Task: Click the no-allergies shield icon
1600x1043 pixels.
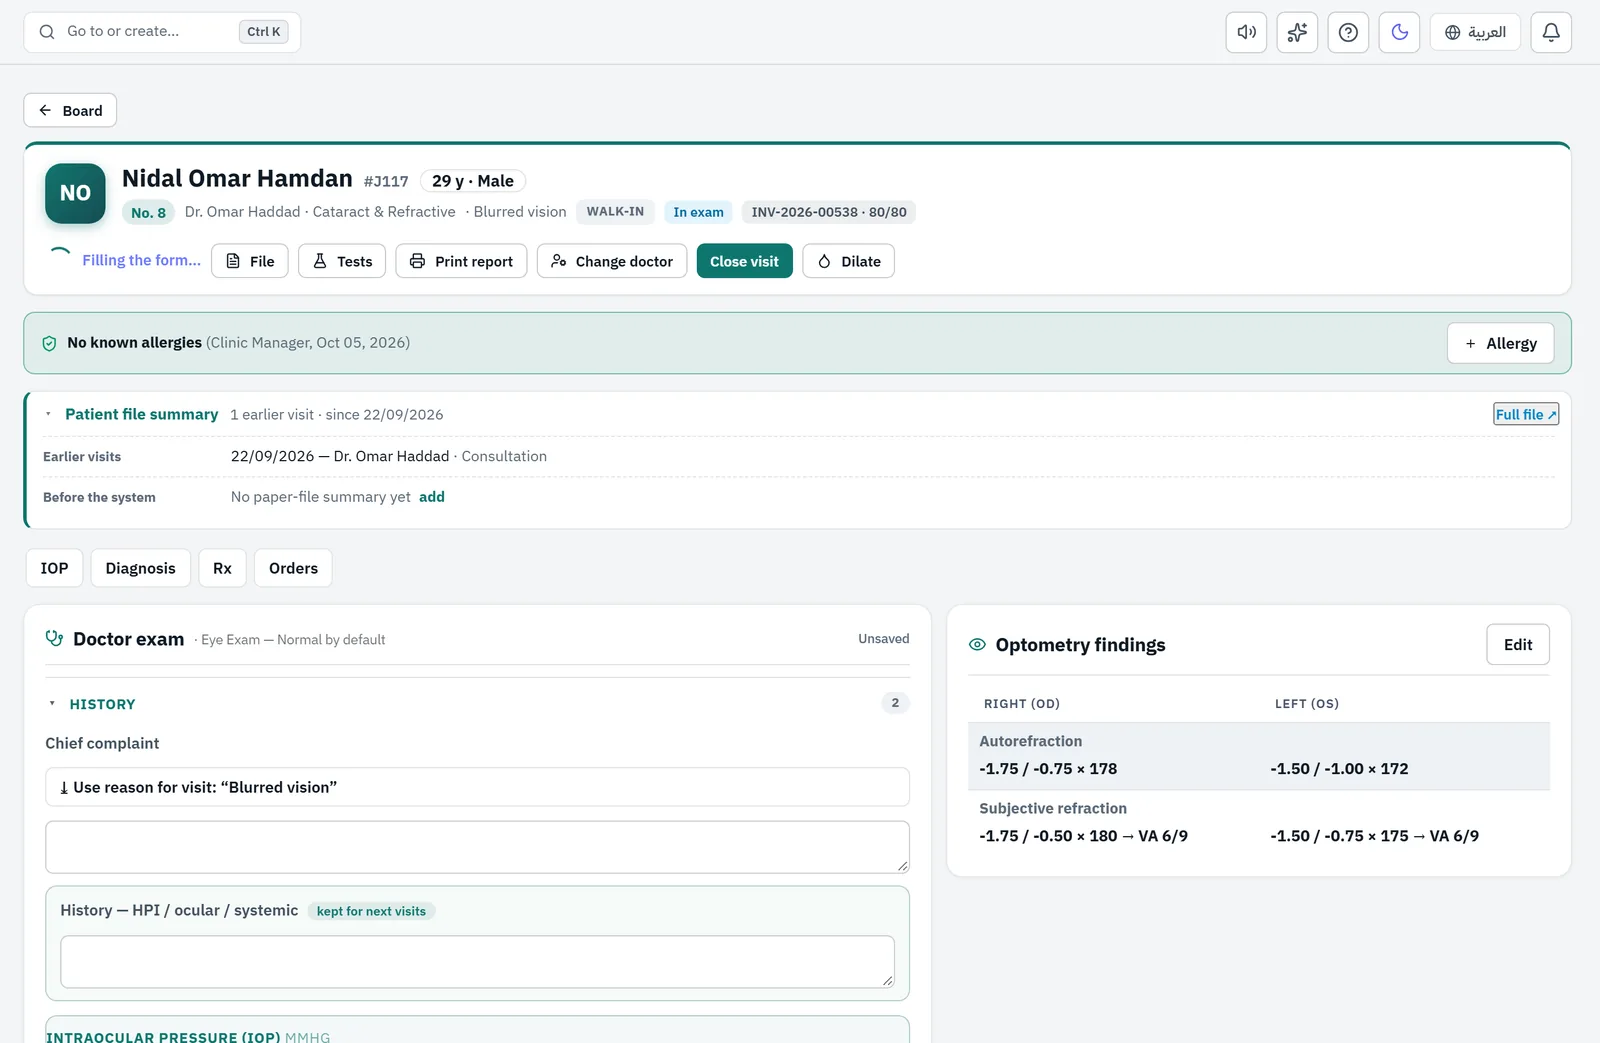Action: (49, 343)
